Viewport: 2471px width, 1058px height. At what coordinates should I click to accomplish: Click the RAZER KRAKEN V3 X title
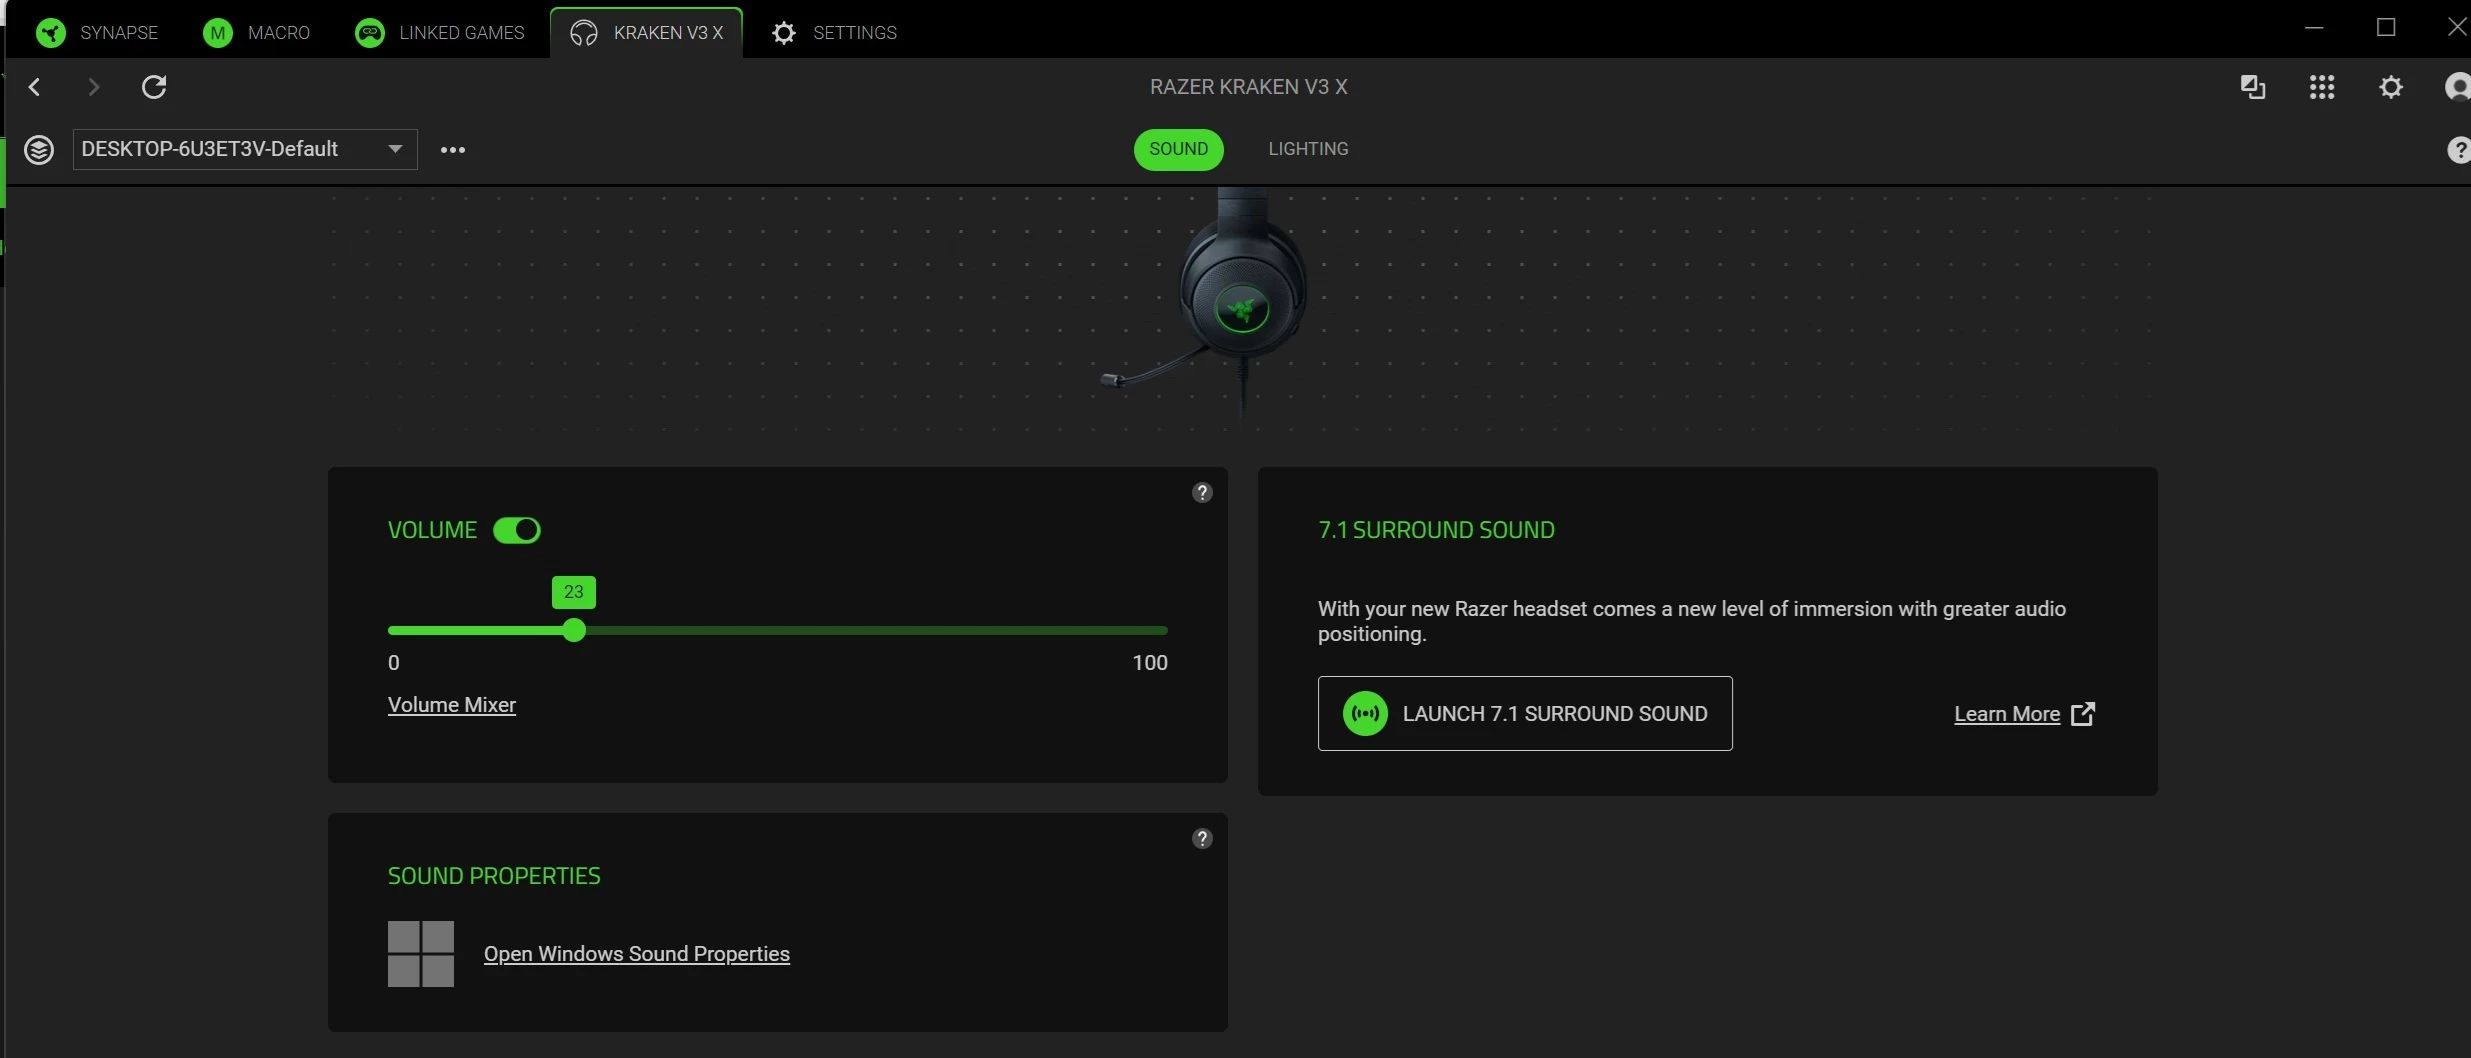pyautogui.click(x=1248, y=87)
